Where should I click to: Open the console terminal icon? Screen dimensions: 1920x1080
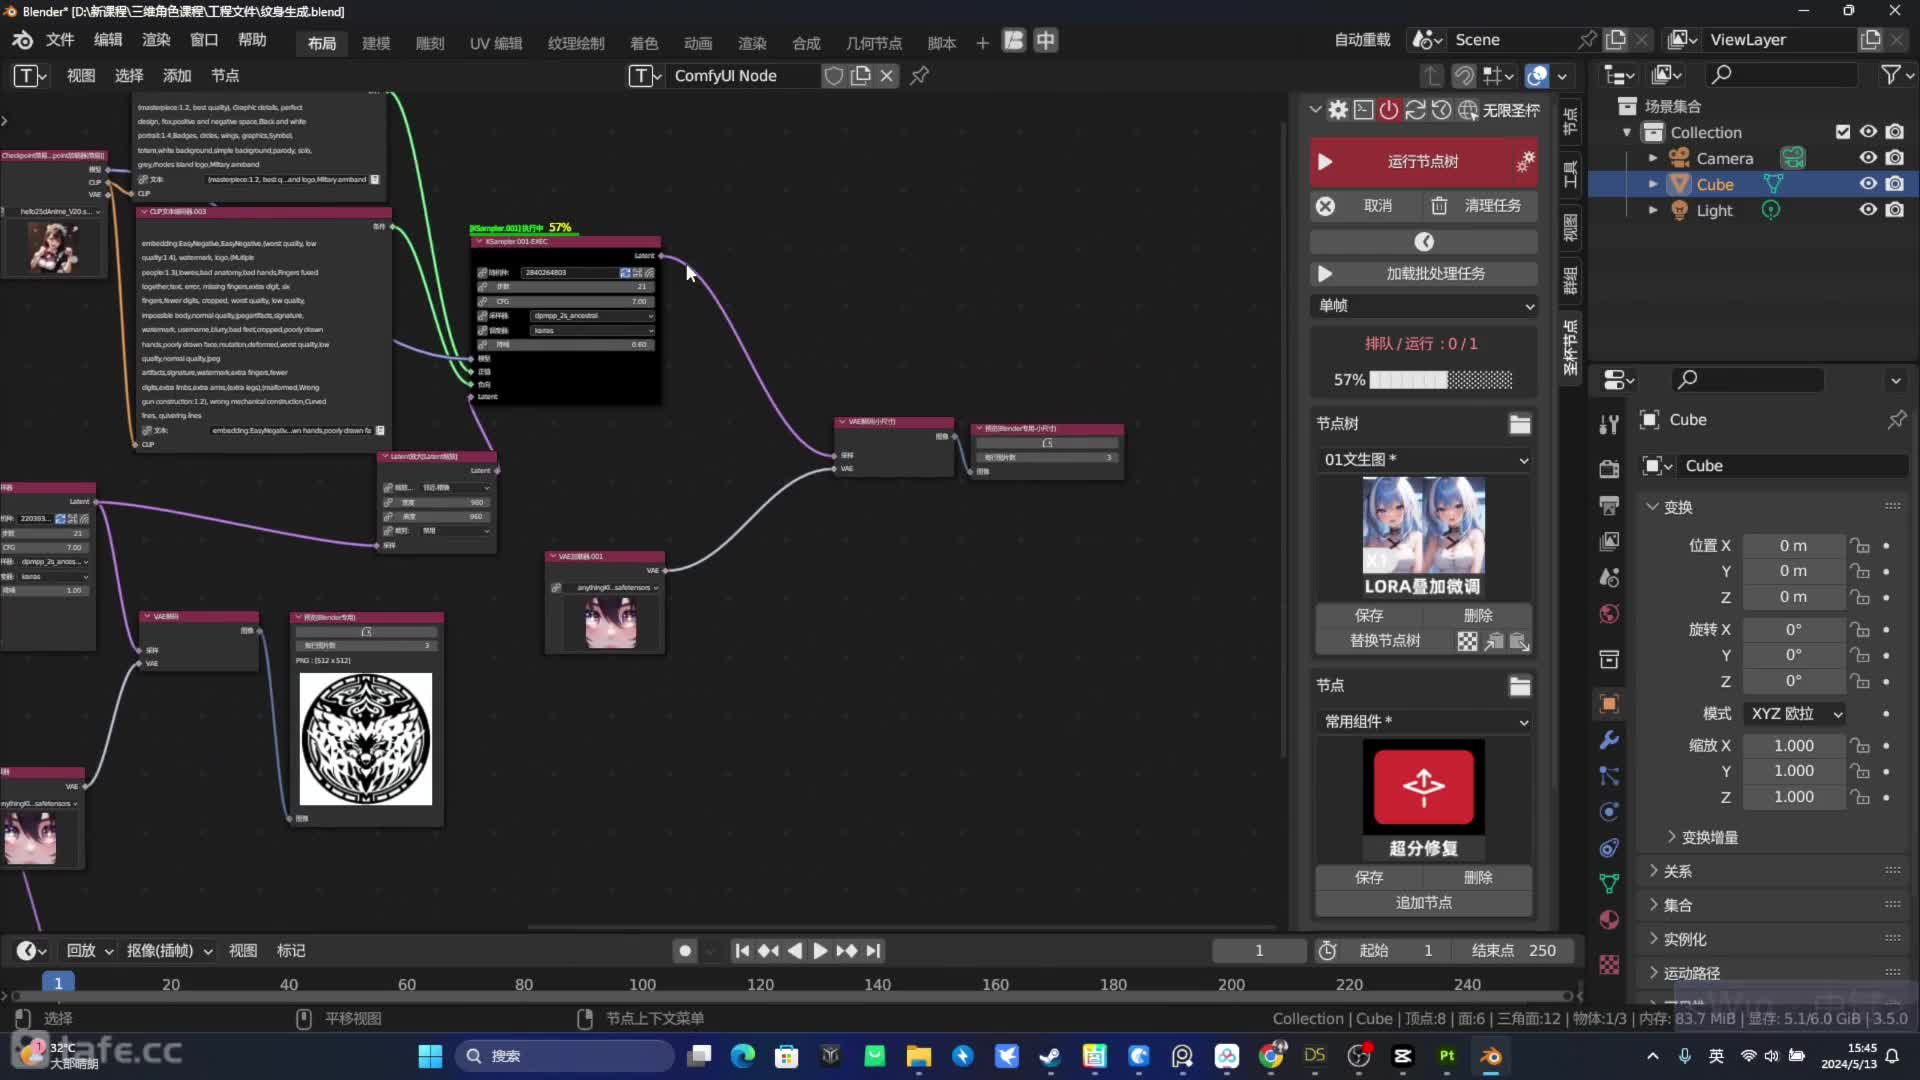tap(1364, 110)
